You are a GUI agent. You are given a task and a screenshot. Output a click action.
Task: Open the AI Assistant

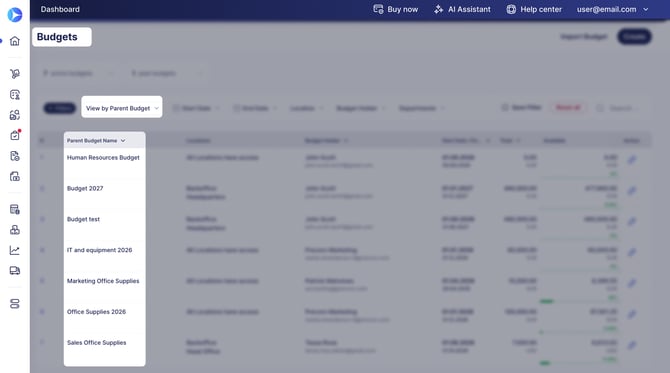[469, 9]
